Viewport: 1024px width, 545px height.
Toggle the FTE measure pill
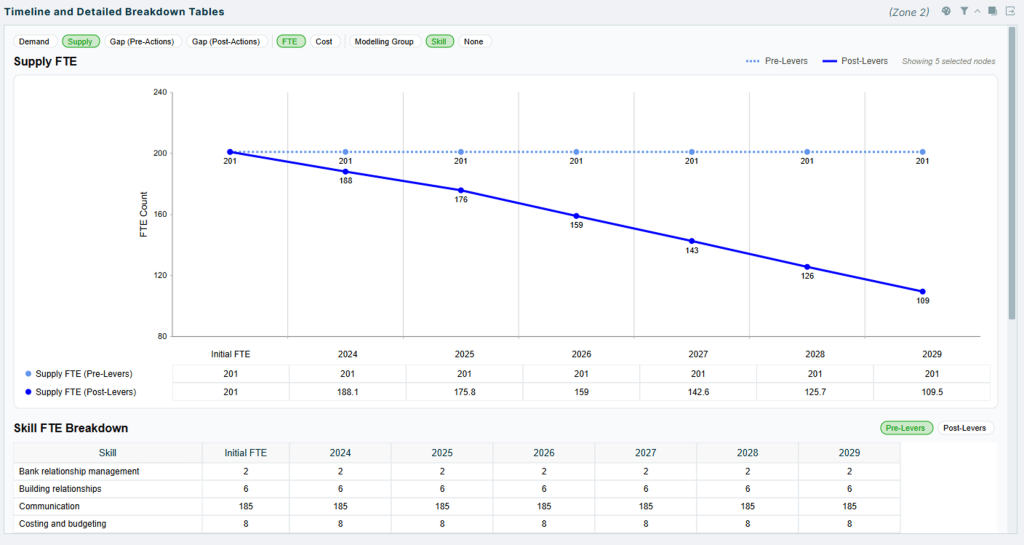pyautogui.click(x=290, y=42)
